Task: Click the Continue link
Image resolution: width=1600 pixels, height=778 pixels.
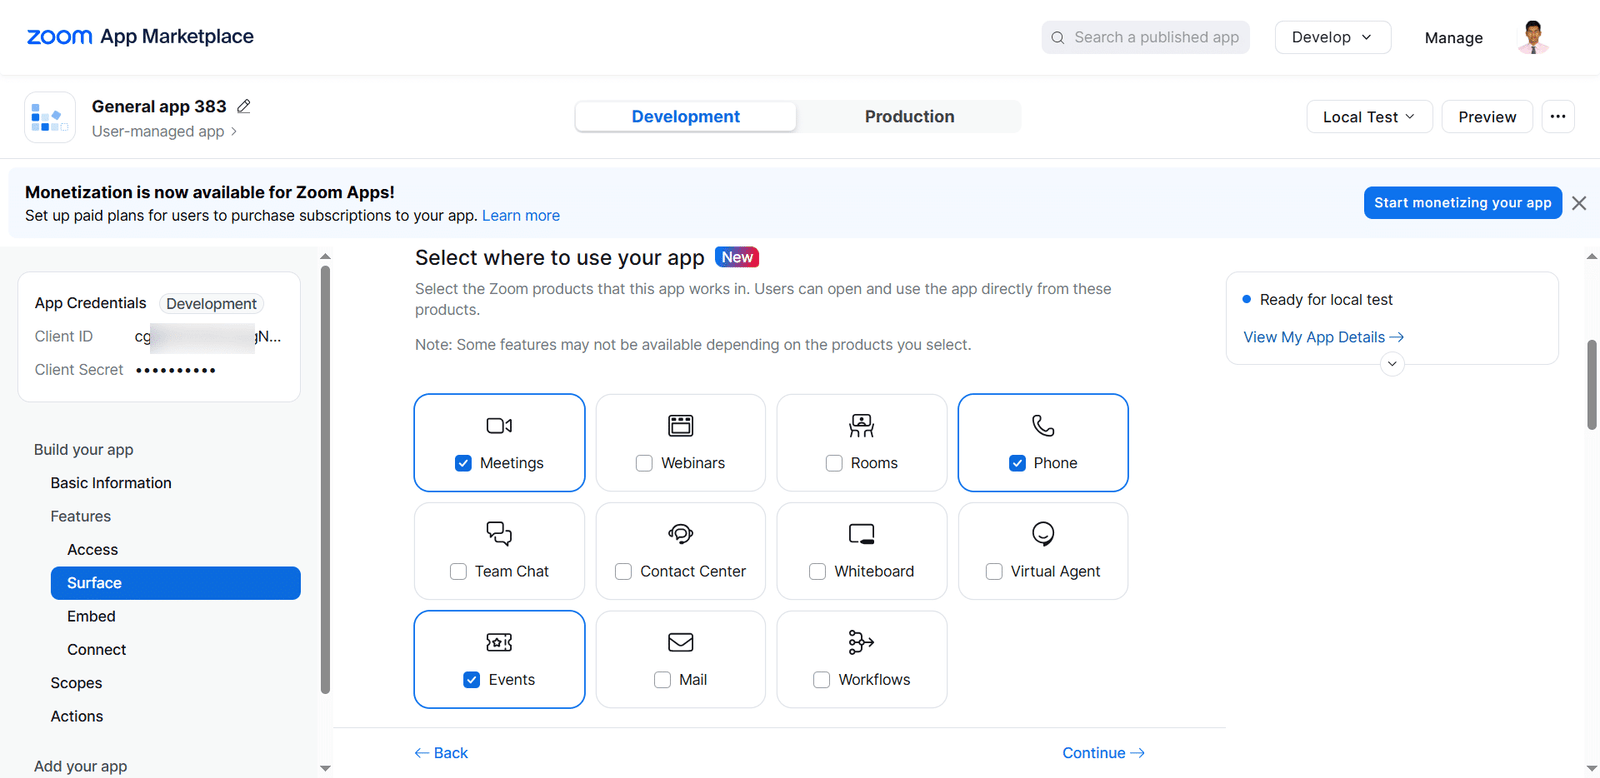Action: (x=1103, y=753)
